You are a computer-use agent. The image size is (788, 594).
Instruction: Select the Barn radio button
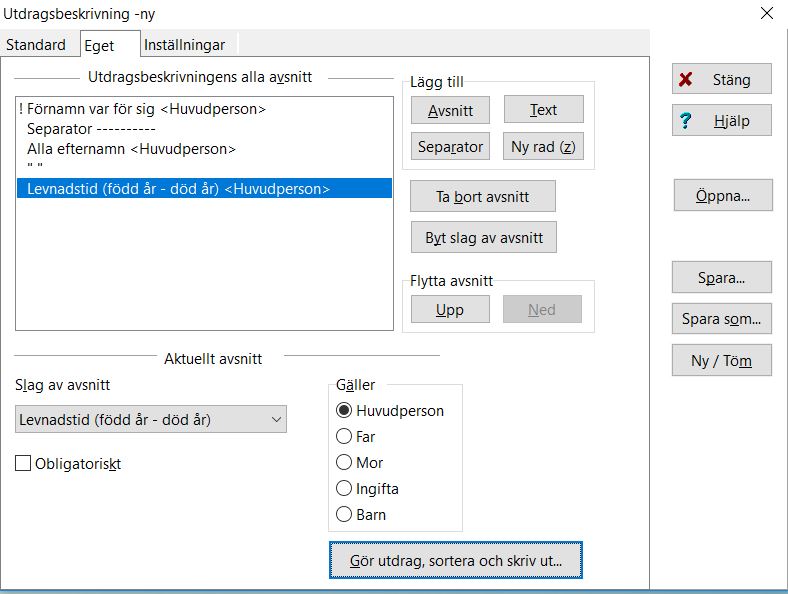click(x=345, y=515)
